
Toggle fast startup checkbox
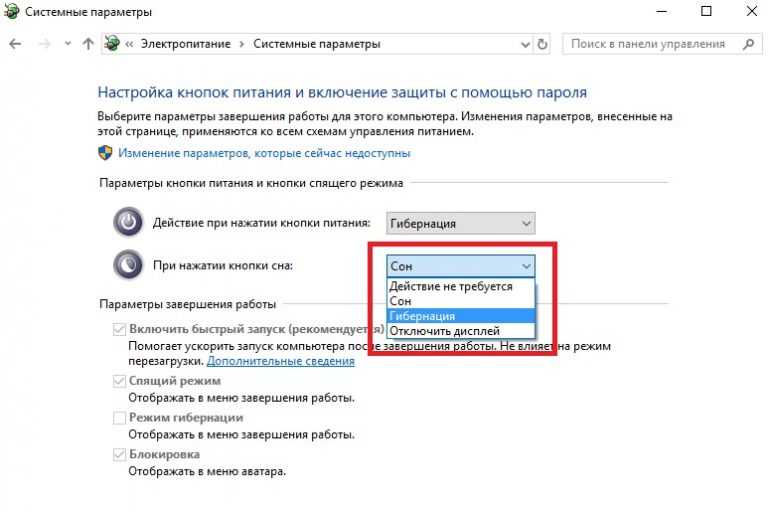(x=119, y=329)
